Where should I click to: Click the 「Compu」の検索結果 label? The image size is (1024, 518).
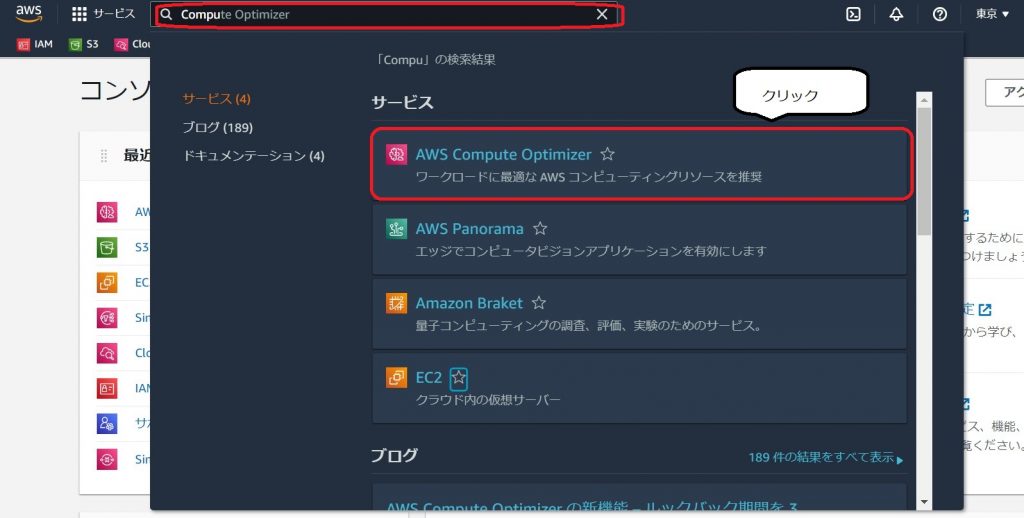[435, 59]
